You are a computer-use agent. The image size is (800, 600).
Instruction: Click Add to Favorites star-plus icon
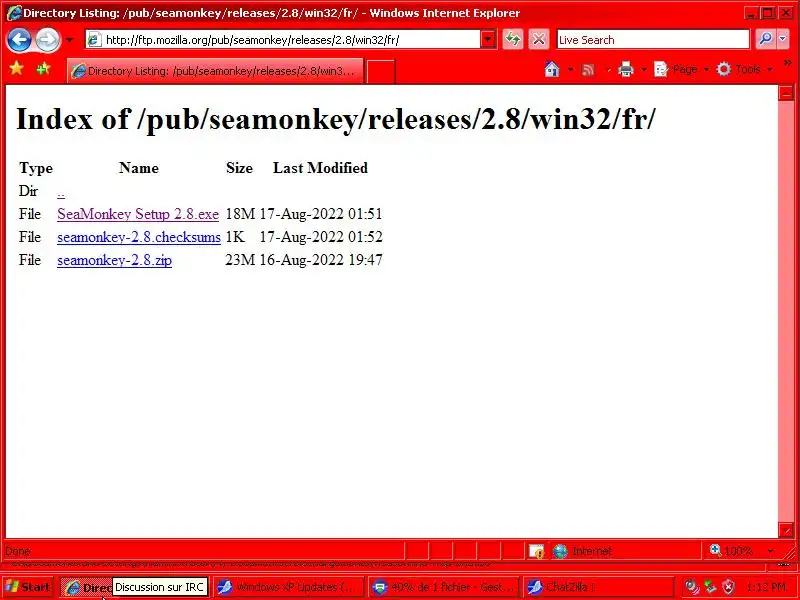coord(43,68)
